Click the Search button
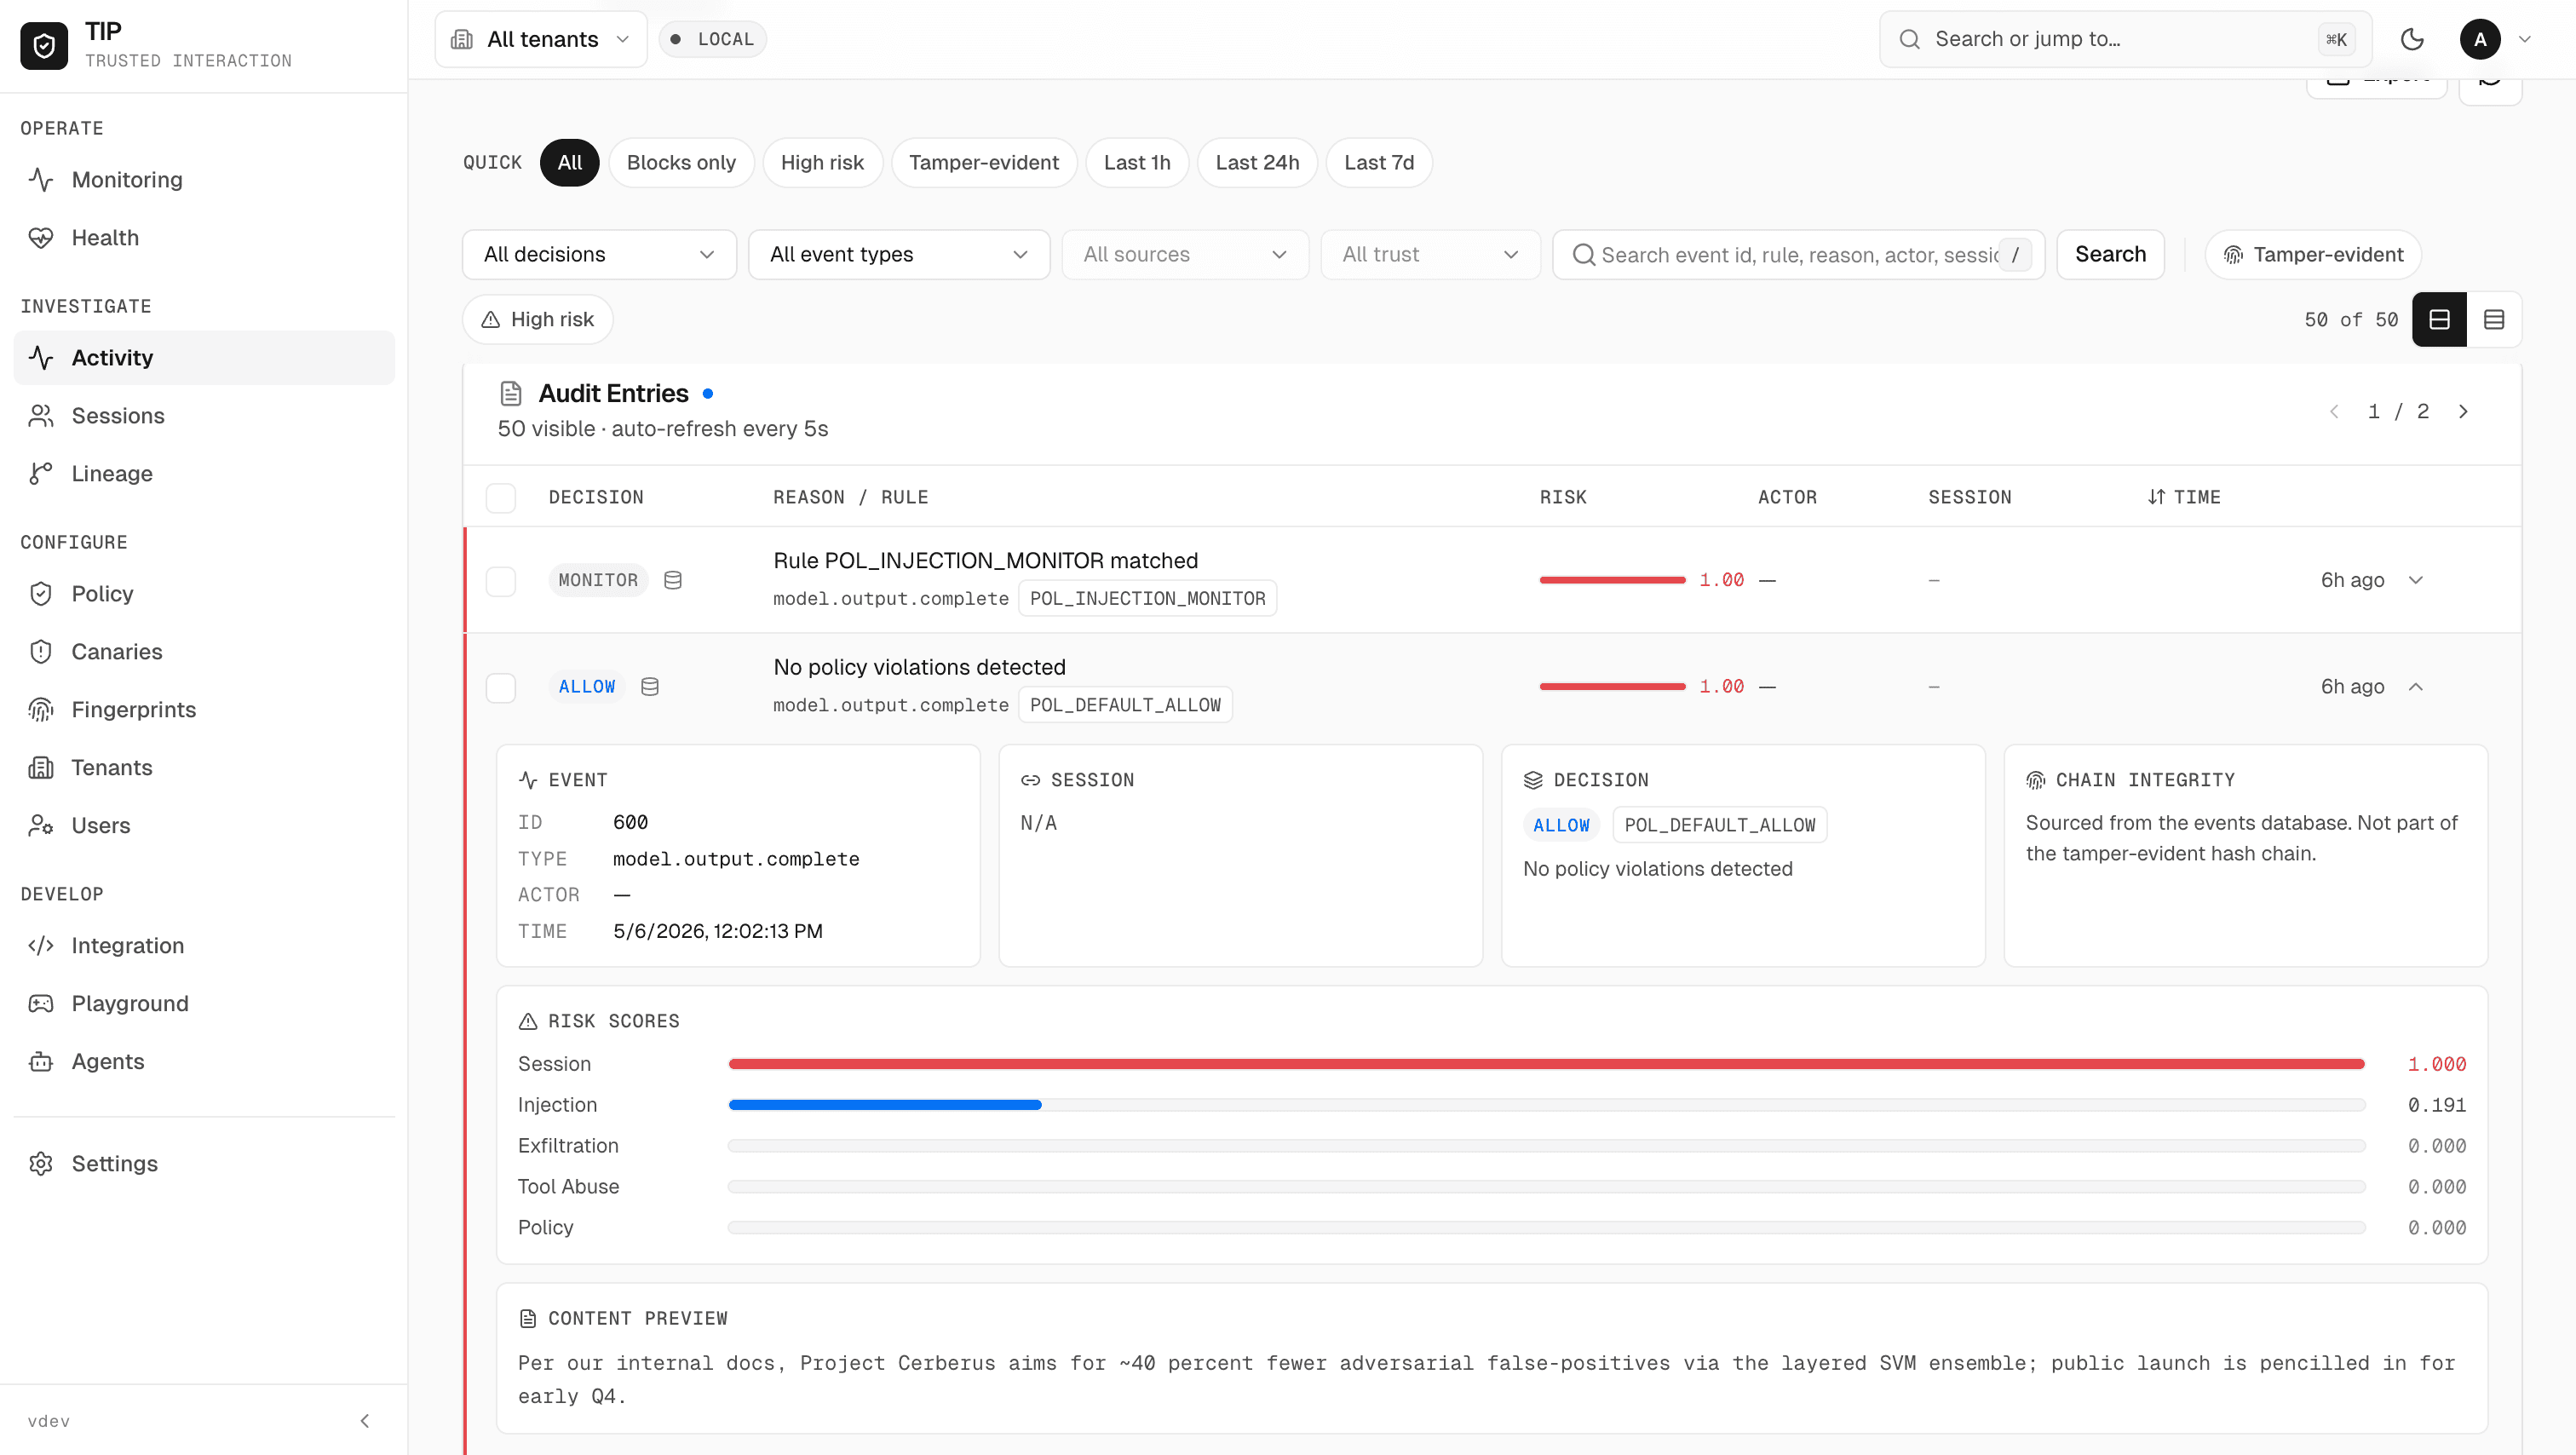 2110,254
